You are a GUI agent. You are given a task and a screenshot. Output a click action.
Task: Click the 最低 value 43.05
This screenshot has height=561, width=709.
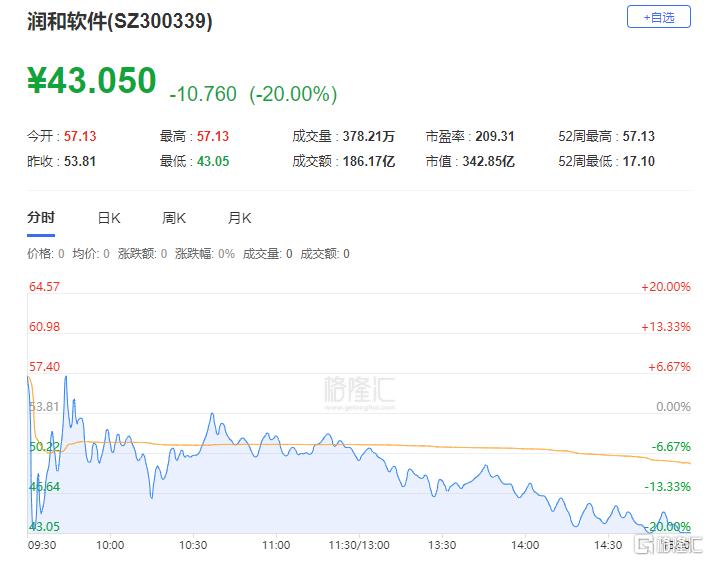(213, 161)
